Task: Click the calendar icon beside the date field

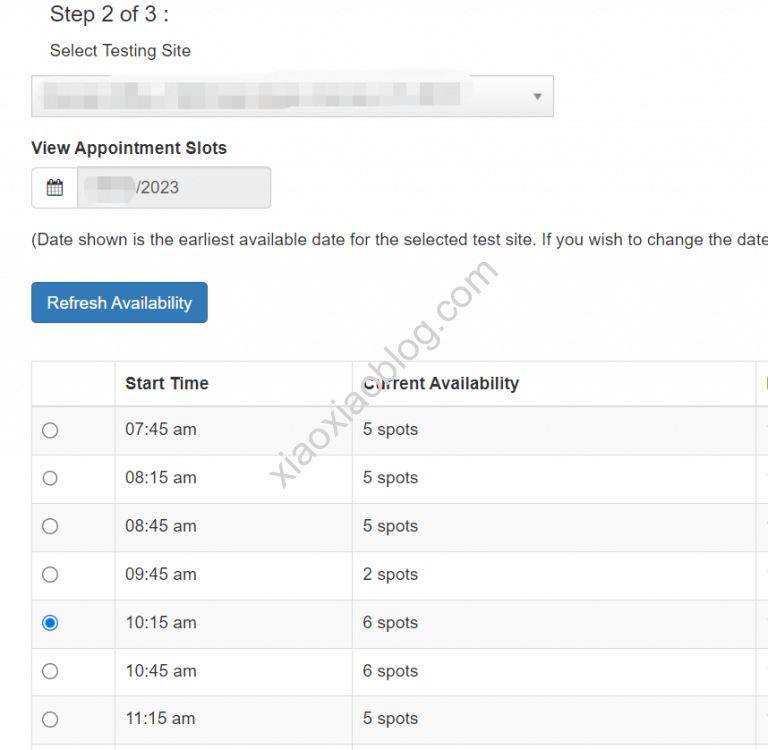Action: pyautogui.click(x=55, y=188)
